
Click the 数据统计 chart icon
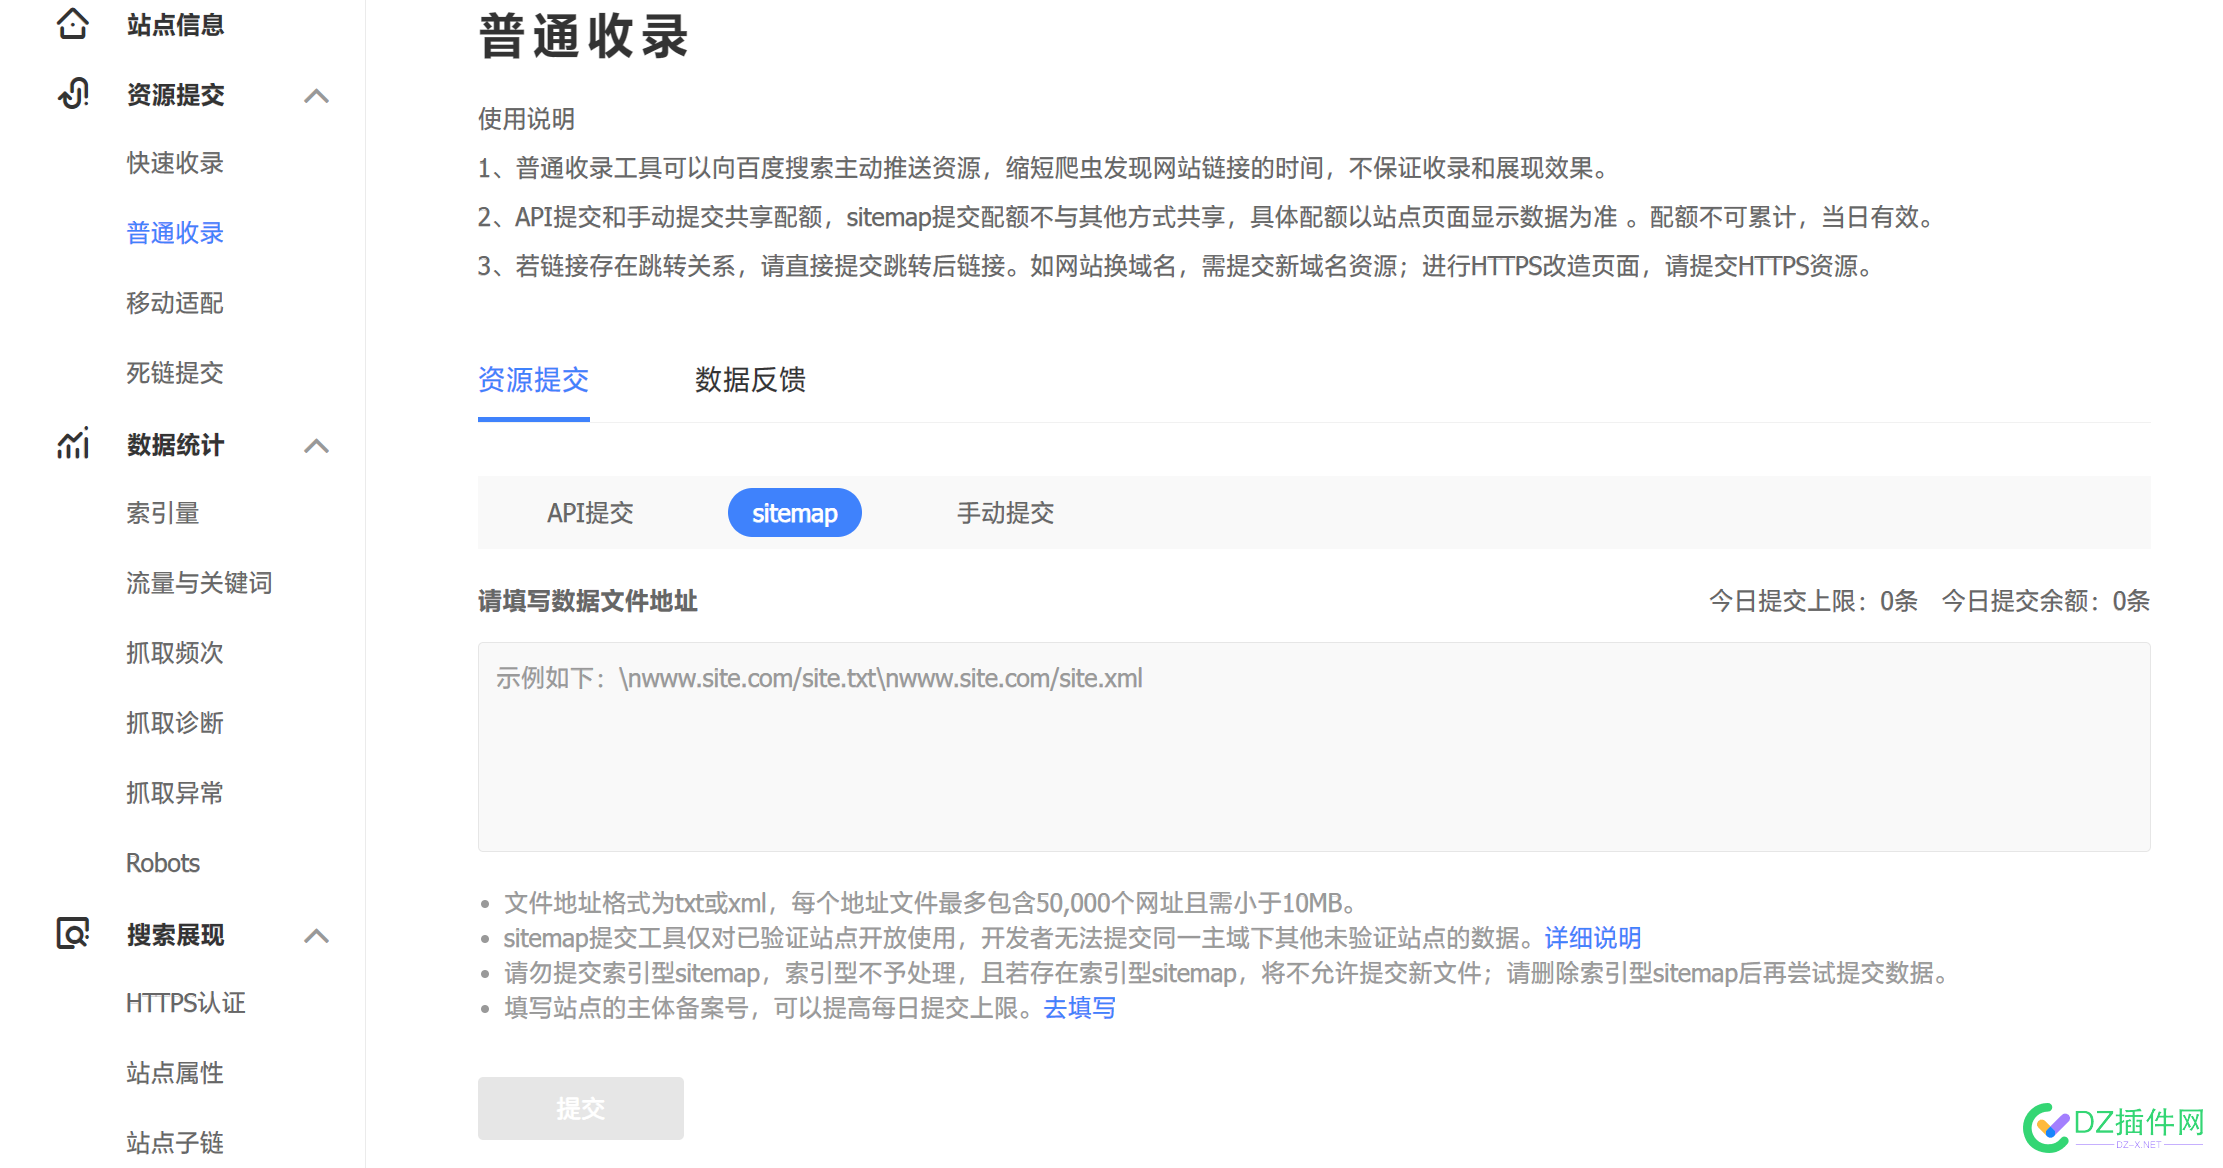click(x=73, y=444)
